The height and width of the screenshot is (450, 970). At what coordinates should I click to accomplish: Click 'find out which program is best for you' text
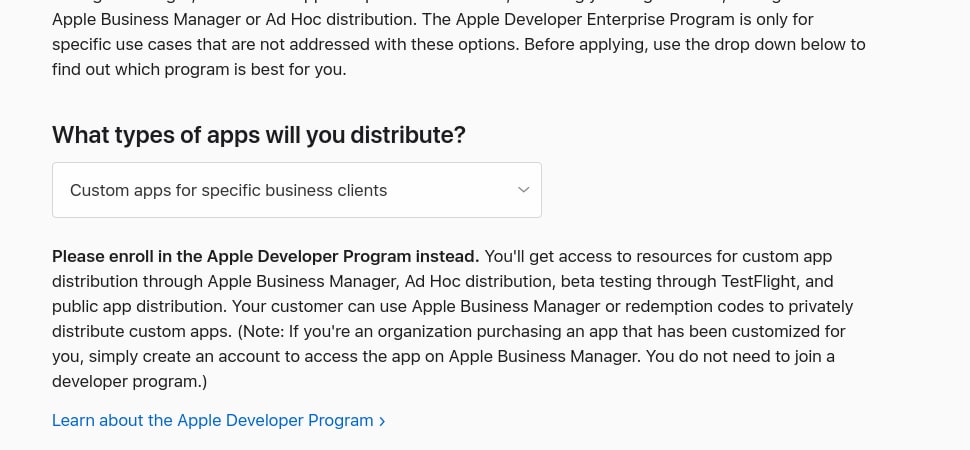click(199, 71)
